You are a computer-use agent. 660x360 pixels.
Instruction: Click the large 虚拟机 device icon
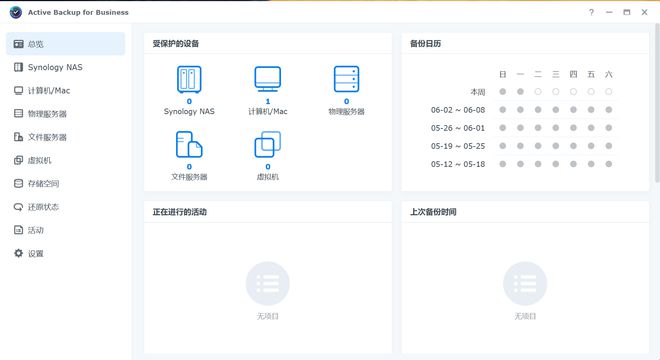[268, 144]
